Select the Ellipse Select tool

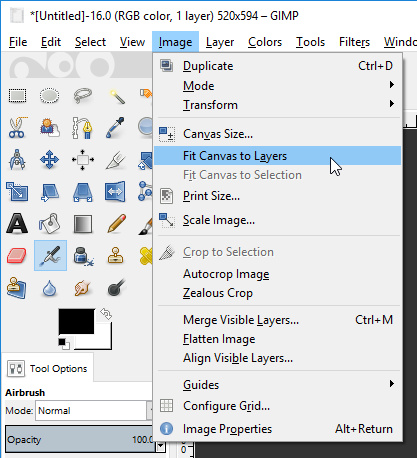(x=50, y=96)
